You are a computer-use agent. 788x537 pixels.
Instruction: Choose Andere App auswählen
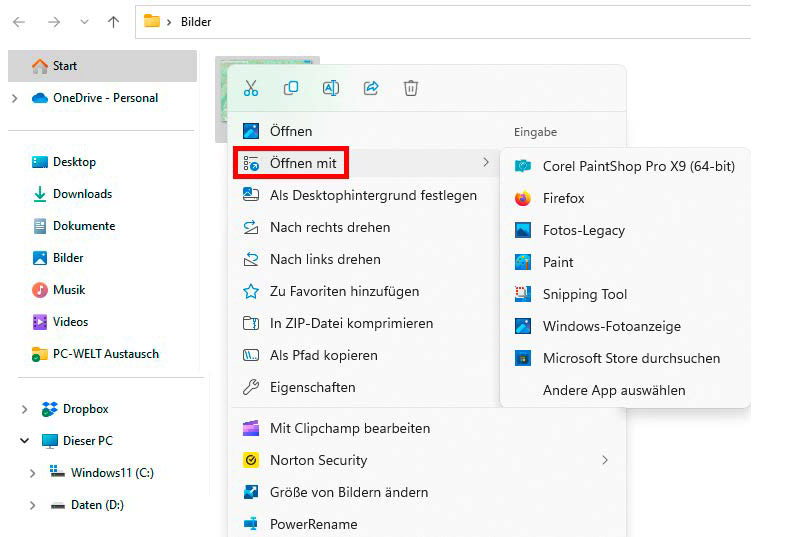click(x=625, y=390)
